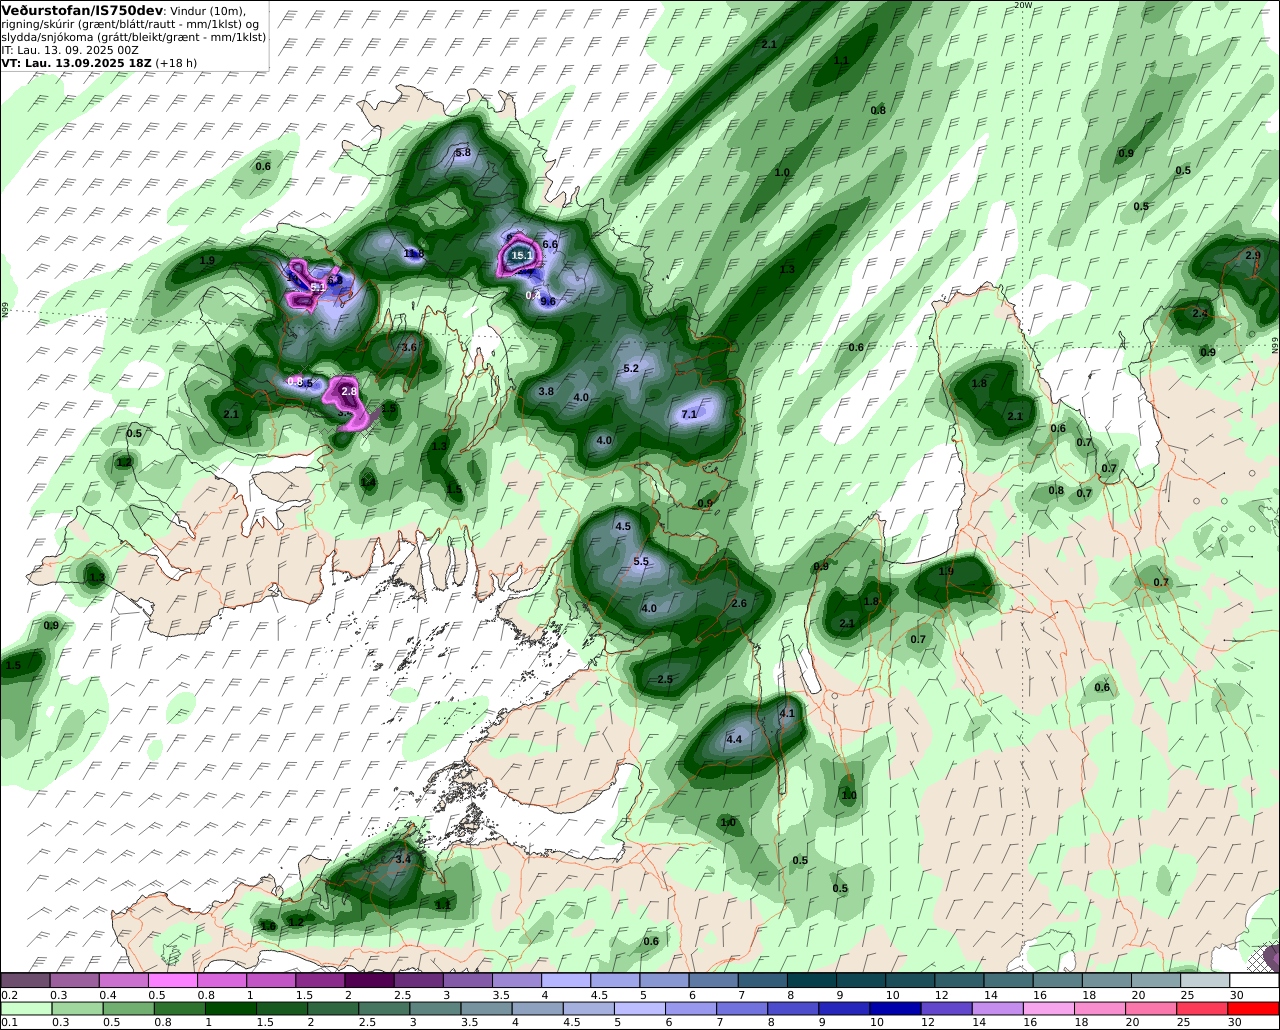Viewport: 1280px width, 1030px height.
Task: Click the 4.4 precipitation value on map
Action: pyautogui.click(x=734, y=739)
